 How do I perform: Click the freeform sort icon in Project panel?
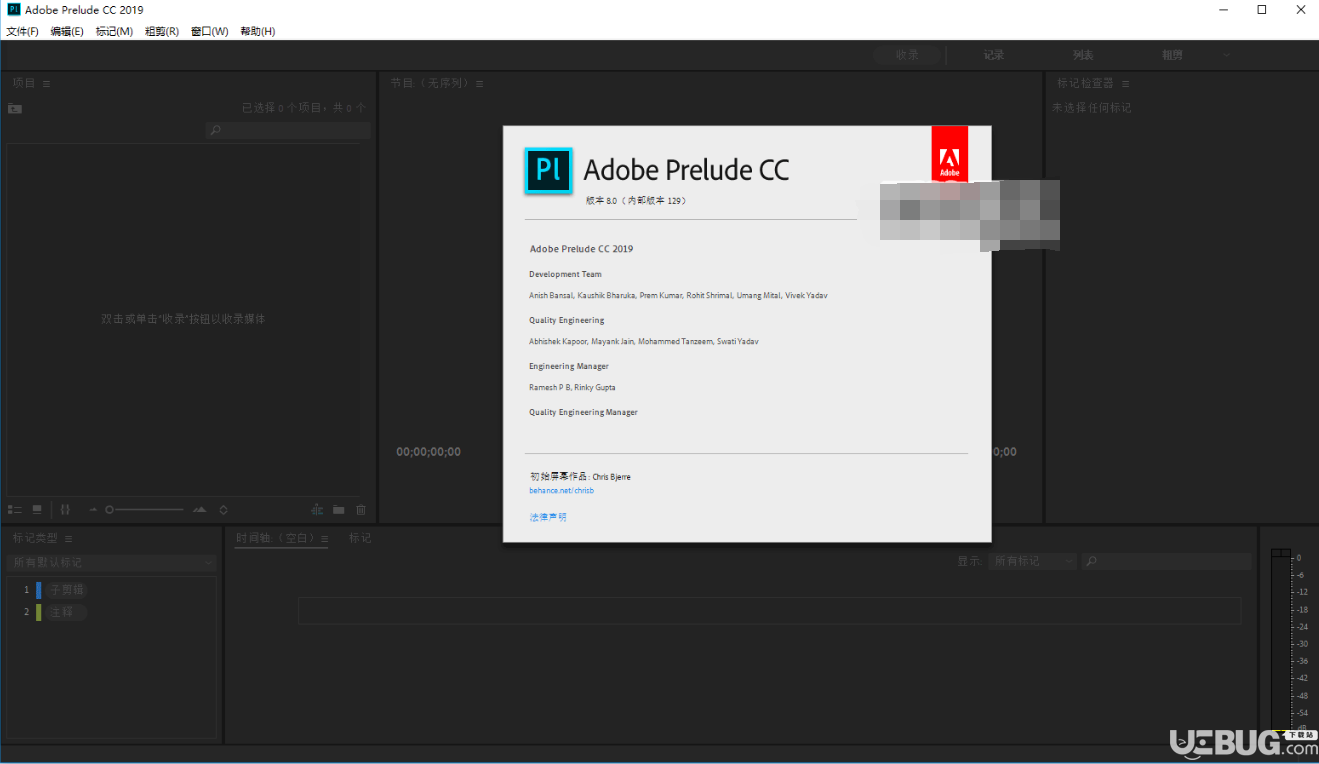(x=65, y=510)
